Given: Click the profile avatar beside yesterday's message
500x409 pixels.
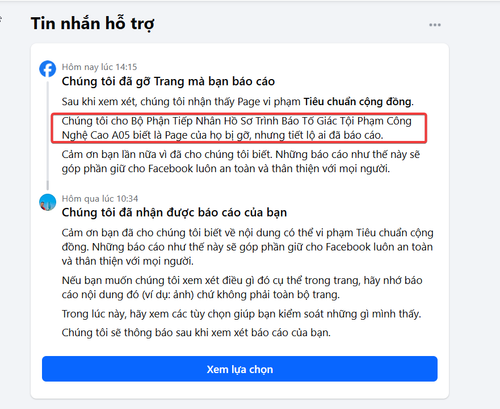Looking at the screenshot, I should (x=48, y=202).
